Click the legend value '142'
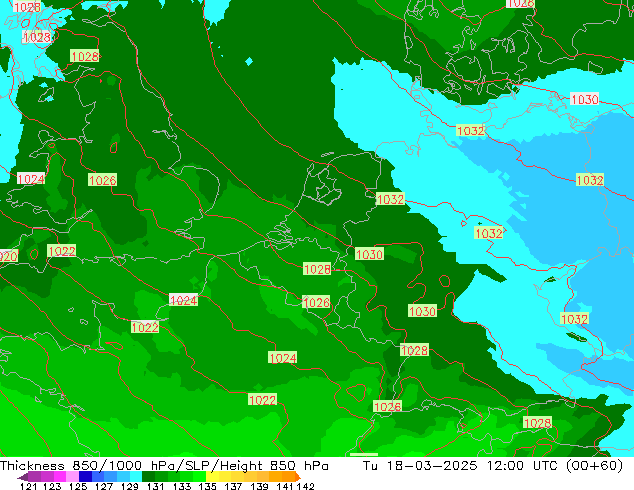Image resolution: width=634 pixels, height=490 pixels. point(305,486)
